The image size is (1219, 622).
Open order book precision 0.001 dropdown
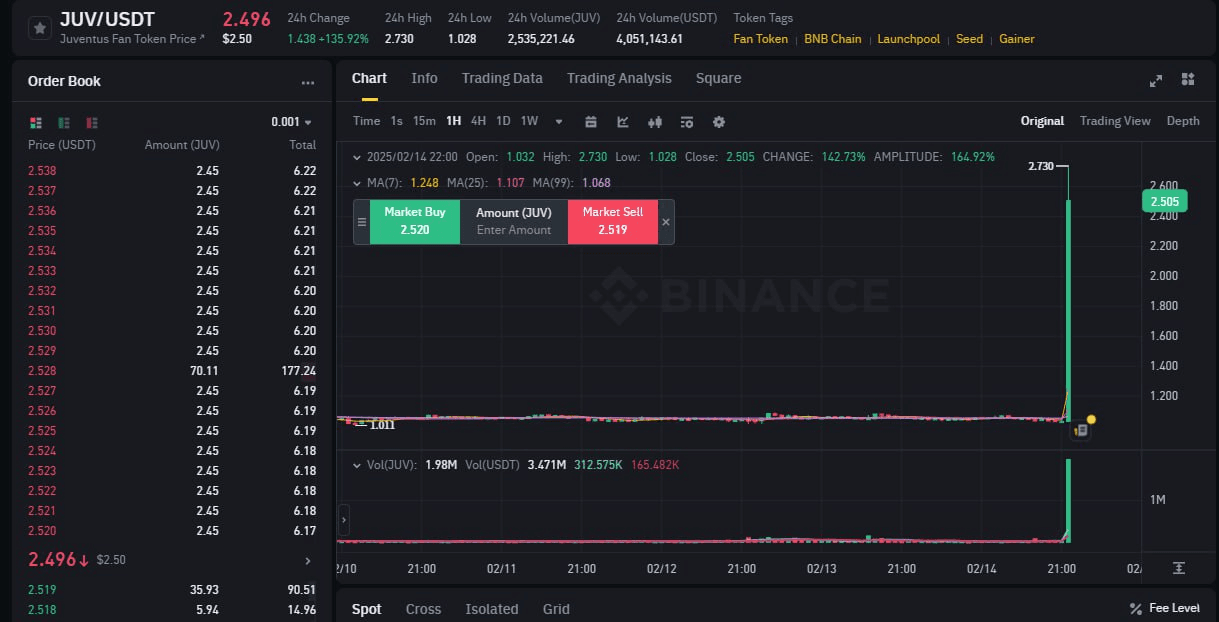tap(291, 122)
